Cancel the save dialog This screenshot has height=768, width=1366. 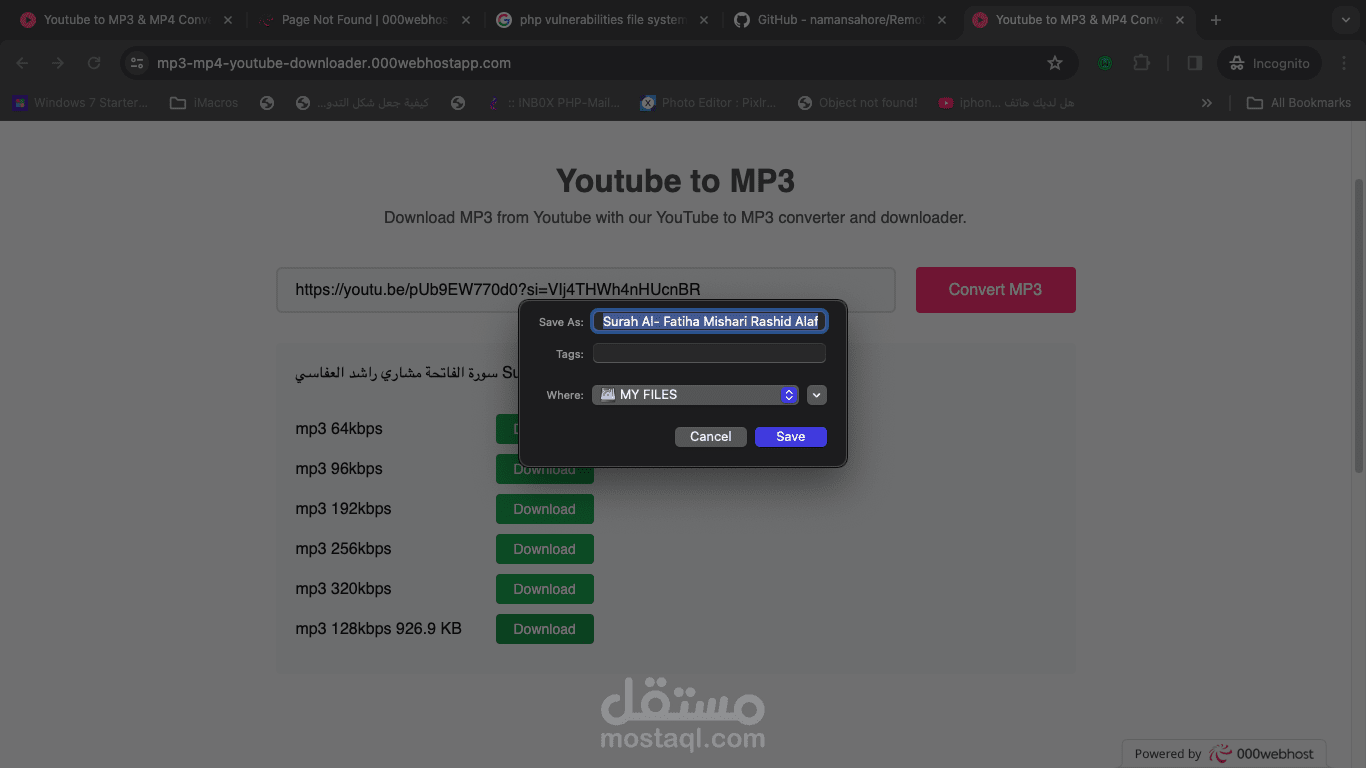(x=711, y=437)
